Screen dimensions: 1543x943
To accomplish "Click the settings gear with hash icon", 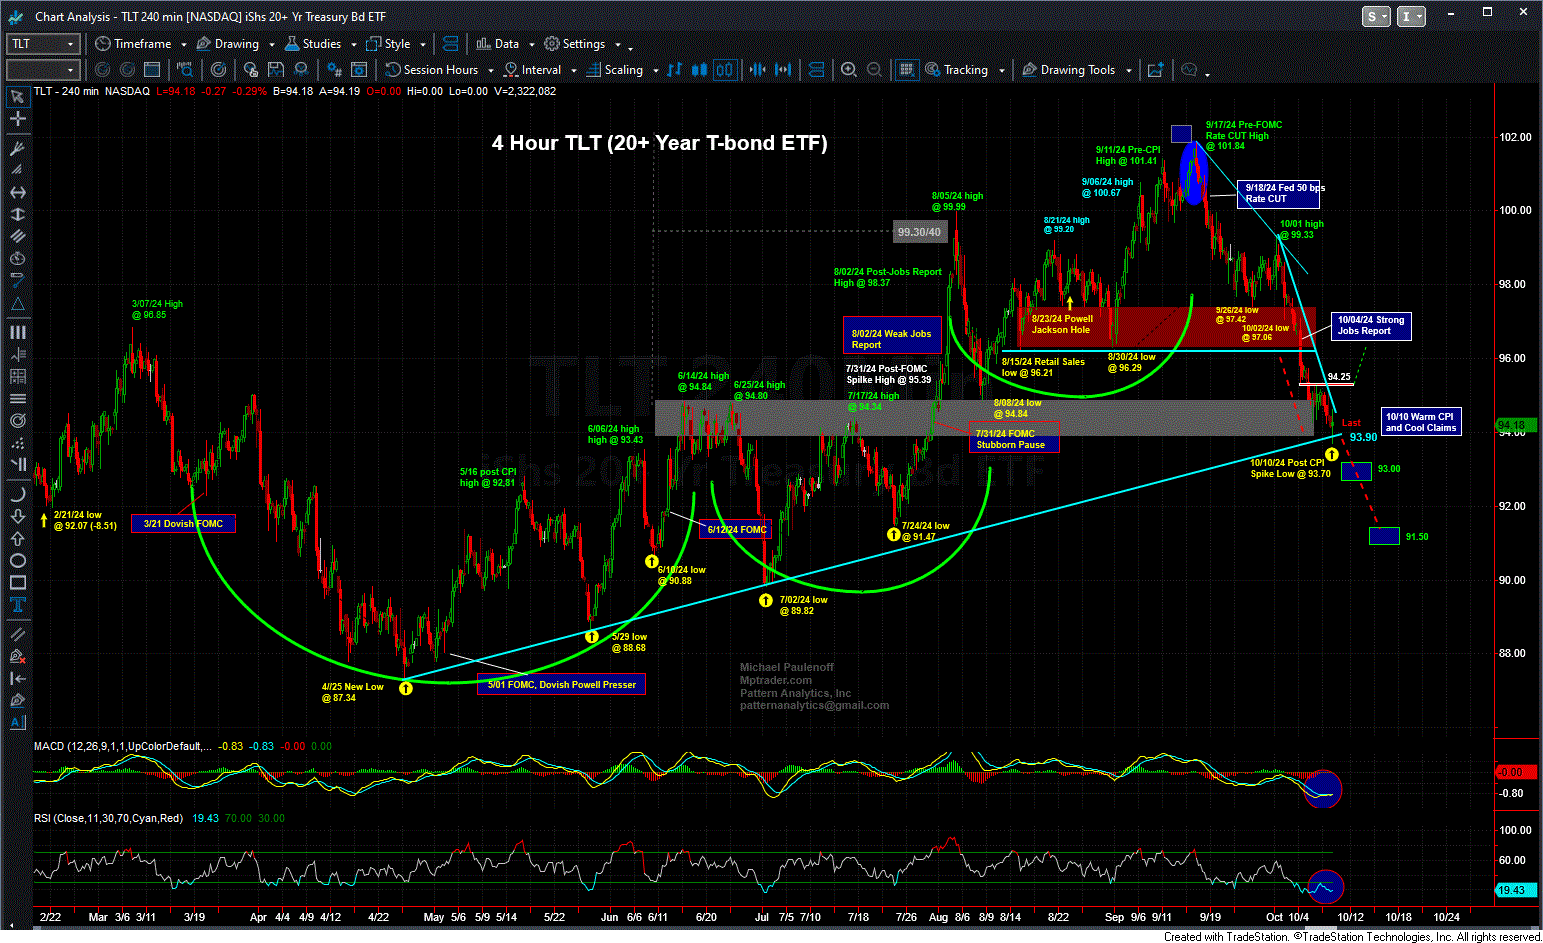I will point(334,69).
